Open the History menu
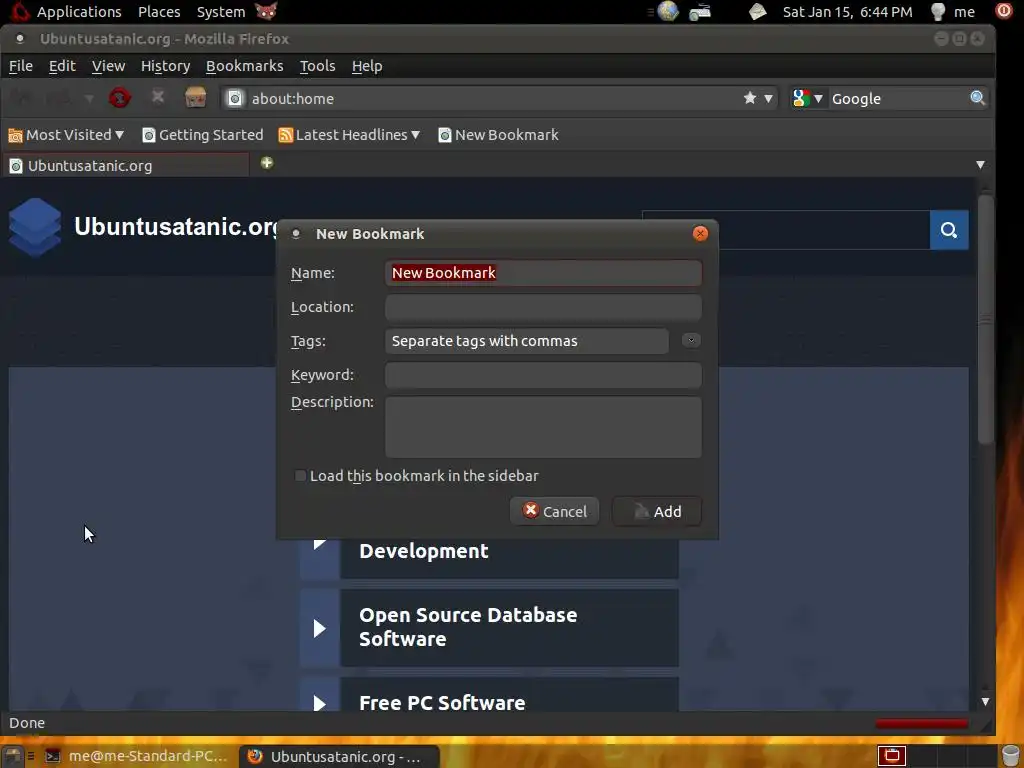The width and height of the screenshot is (1024, 768). tap(165, 66)
